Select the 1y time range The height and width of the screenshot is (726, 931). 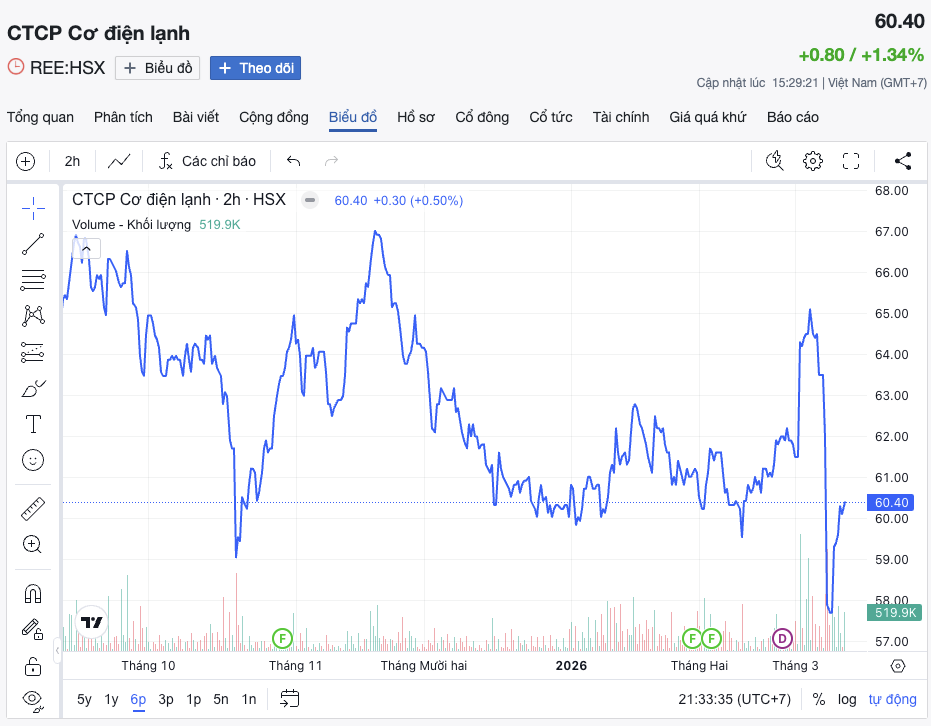point(111,699)
